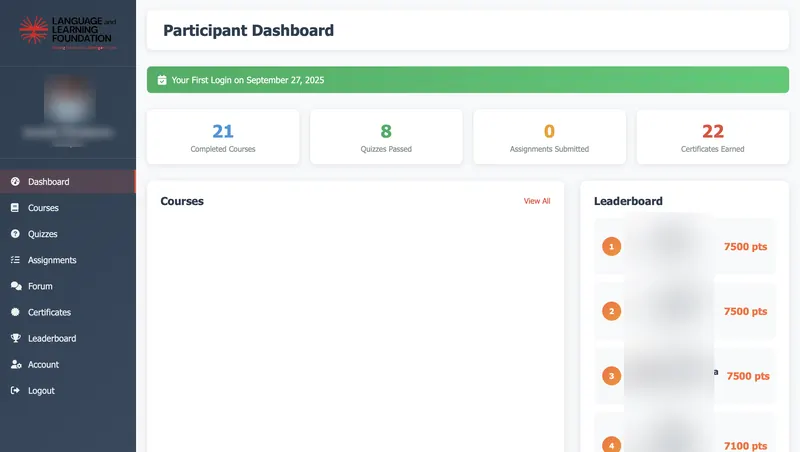Click rank 2's 7500 pts score
The height and width of the screenshot is (452, 800).
pos(745,311)
